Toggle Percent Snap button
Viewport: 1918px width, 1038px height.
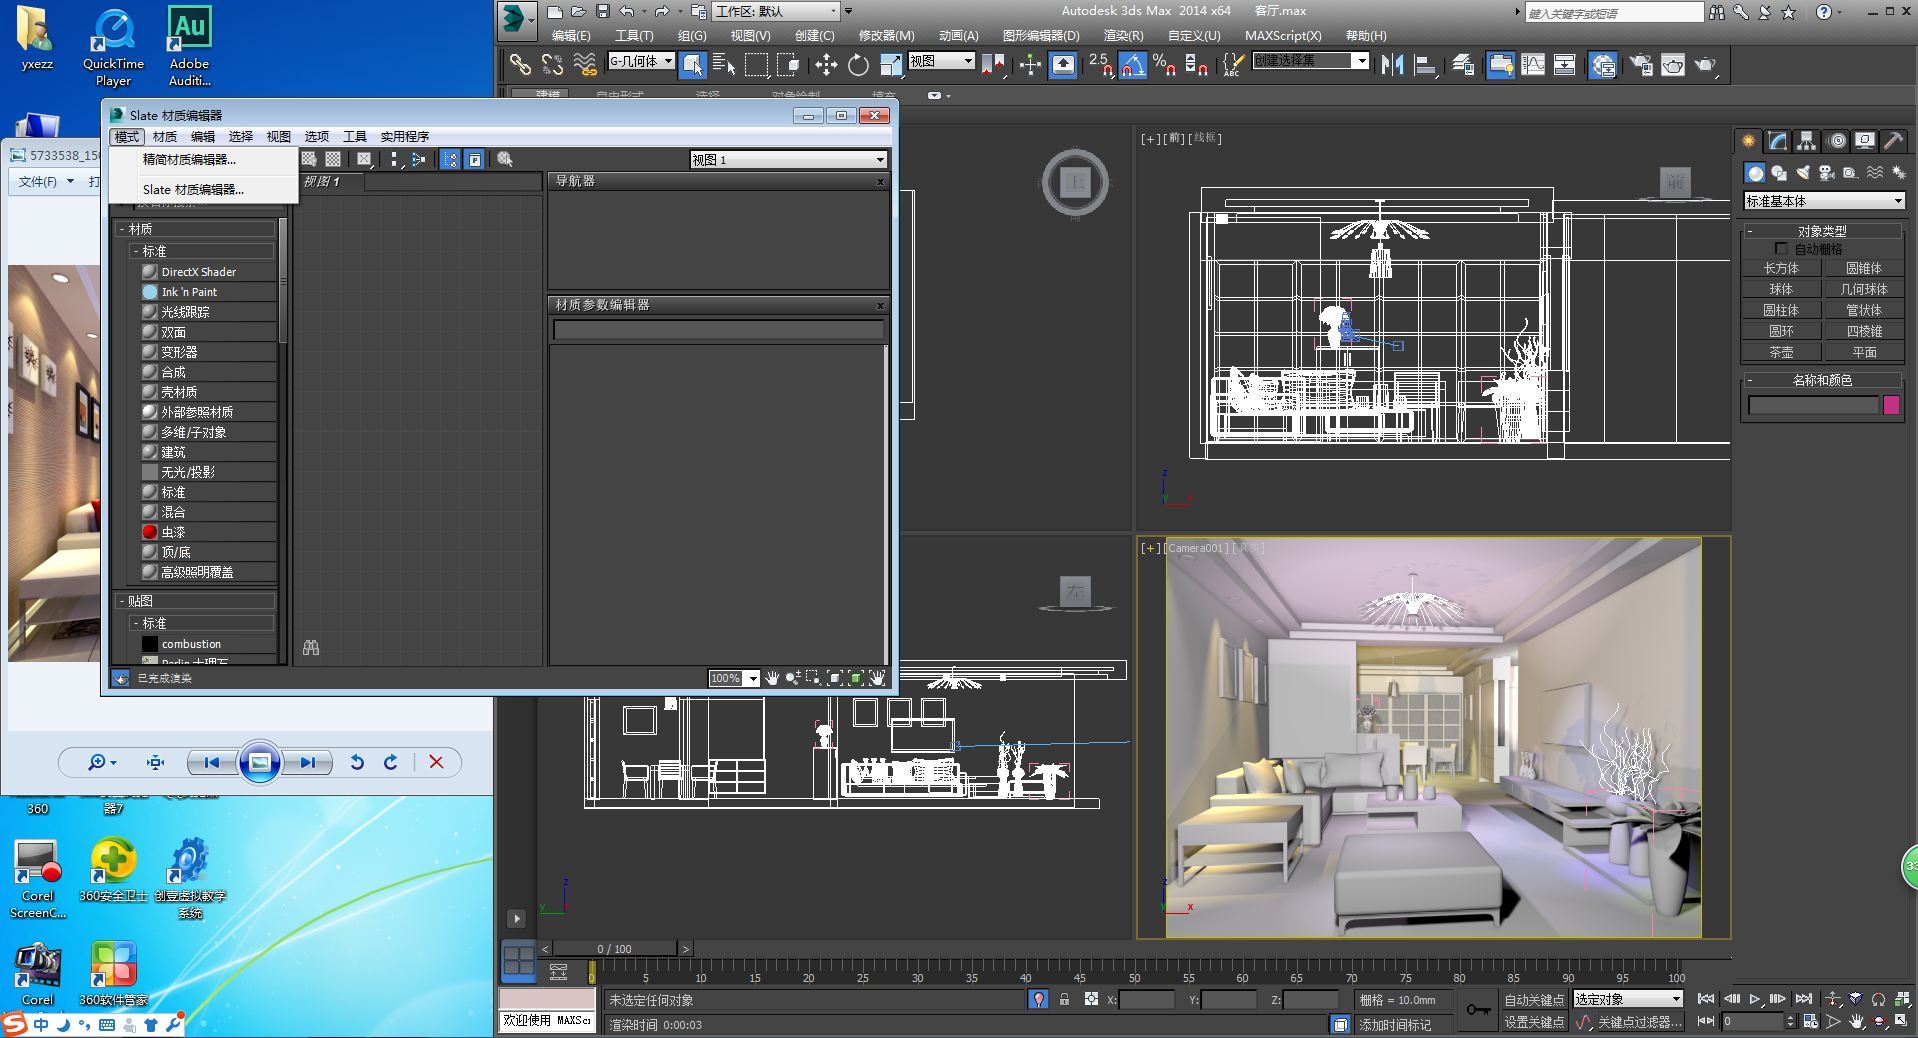[1165, 65]
